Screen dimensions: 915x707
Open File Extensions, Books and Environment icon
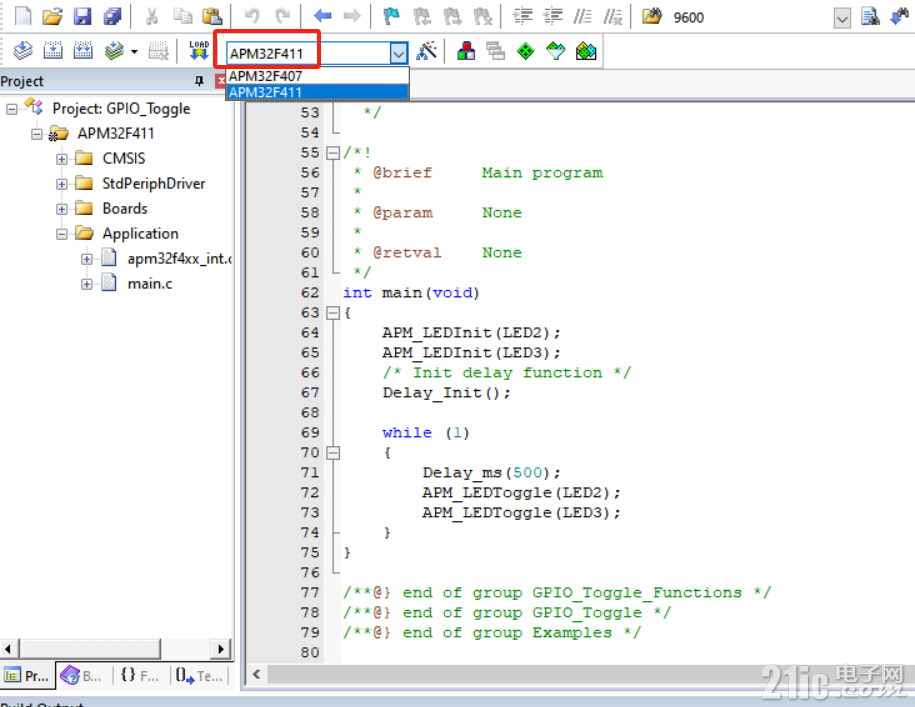(466, 51)
